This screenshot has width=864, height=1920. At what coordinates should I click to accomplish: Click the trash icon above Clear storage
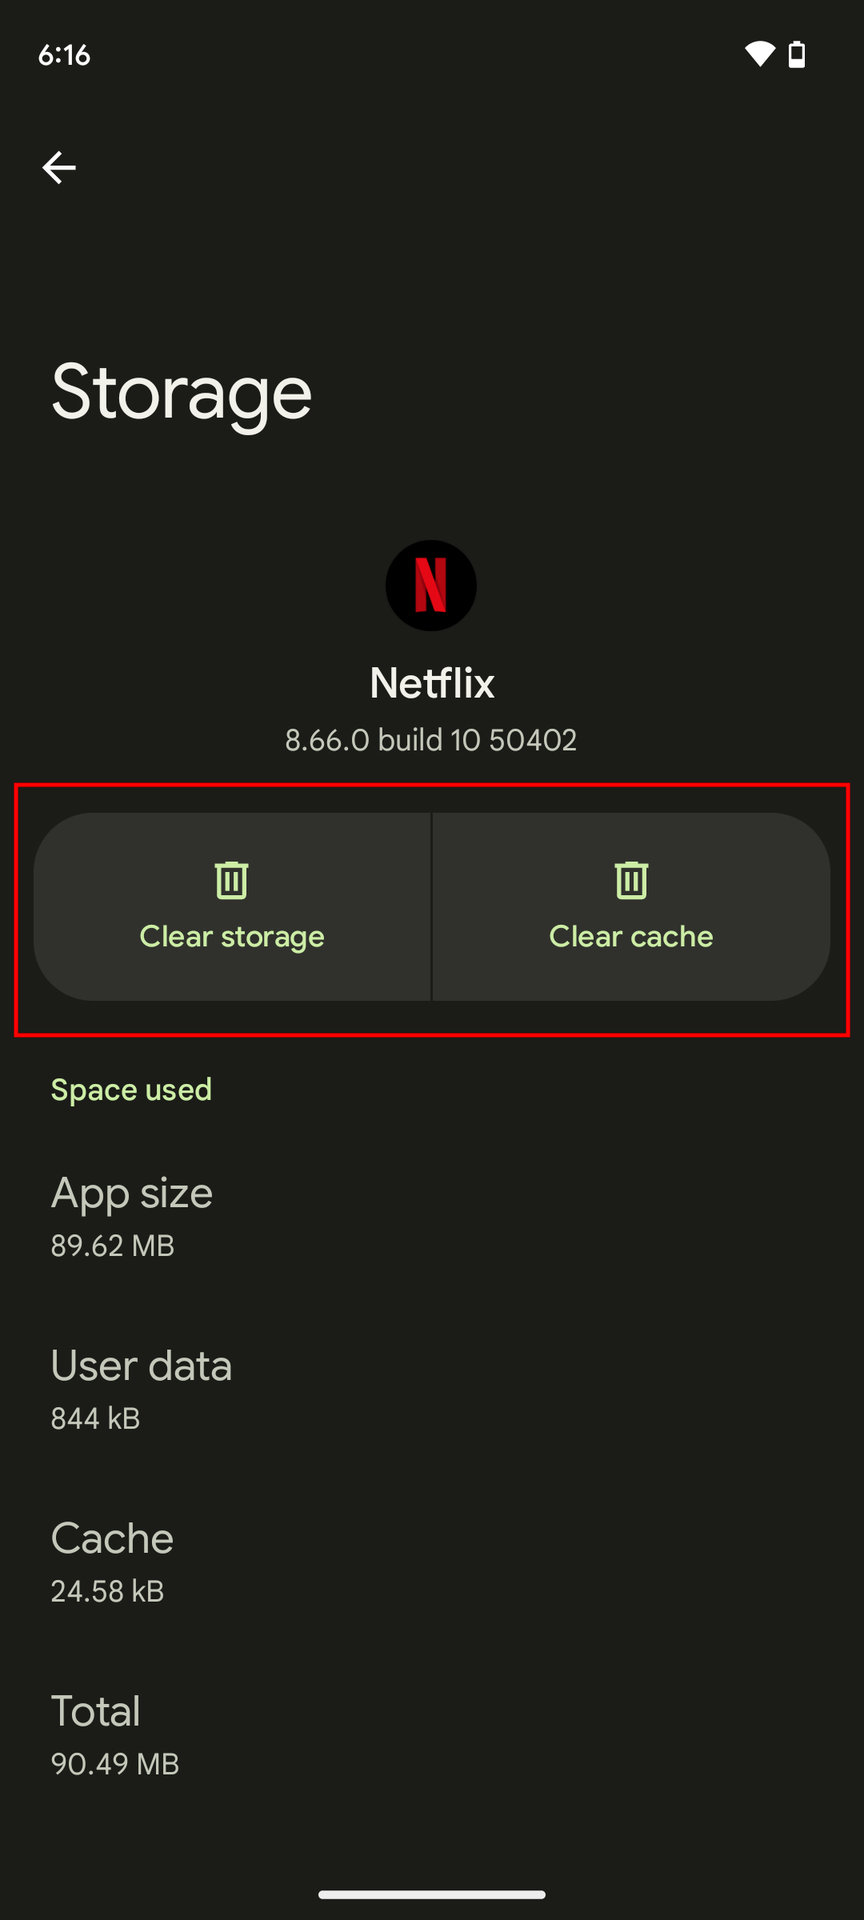(x=232, y=880)
